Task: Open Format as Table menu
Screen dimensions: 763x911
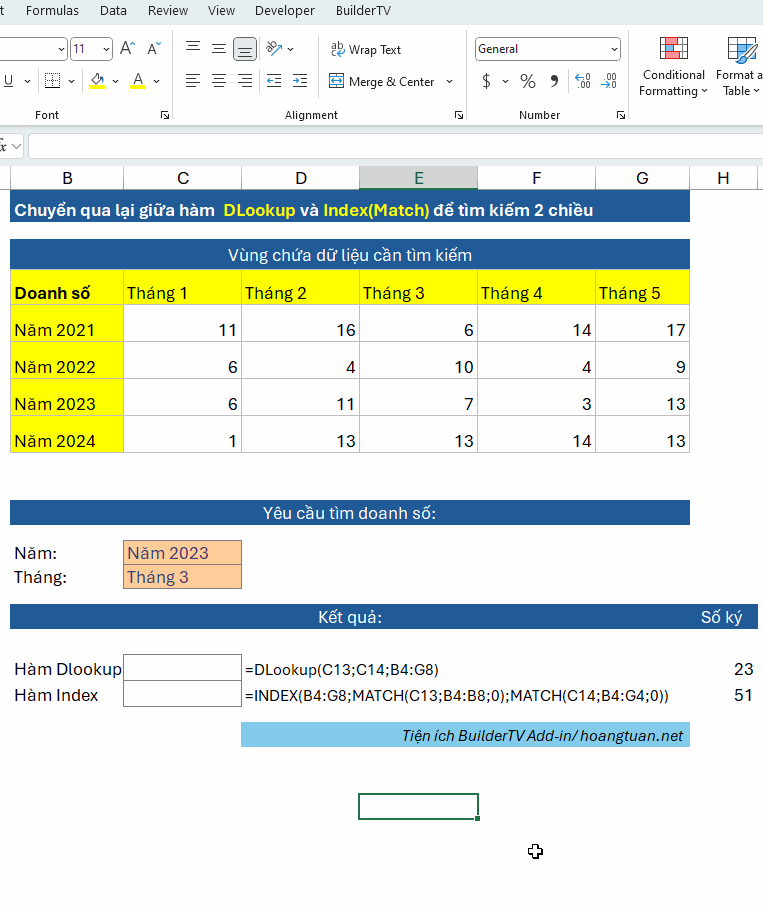Action: pyautogui.click(x=740, y=66)
